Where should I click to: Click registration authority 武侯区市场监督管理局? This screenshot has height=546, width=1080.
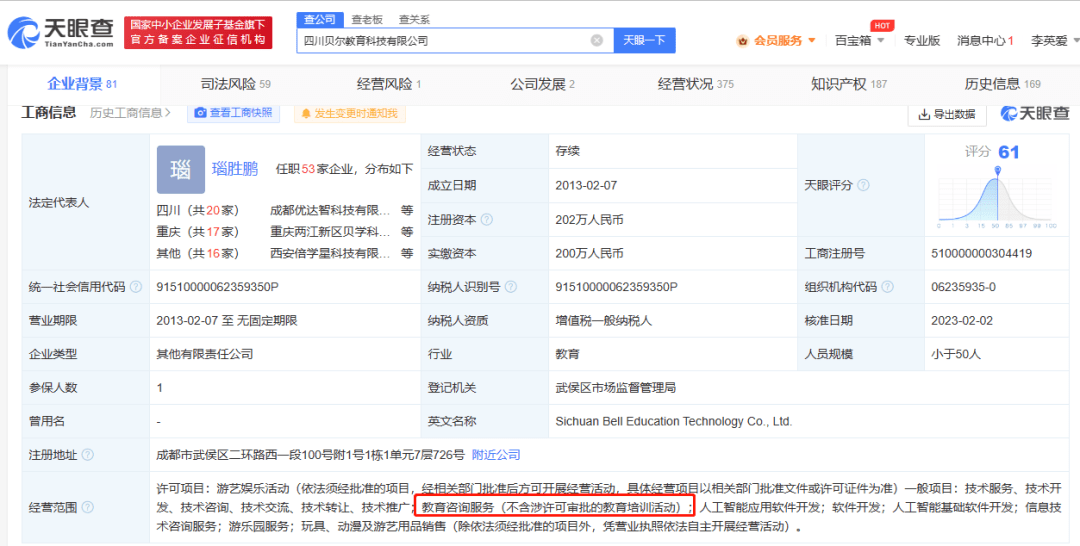[616, 388]
